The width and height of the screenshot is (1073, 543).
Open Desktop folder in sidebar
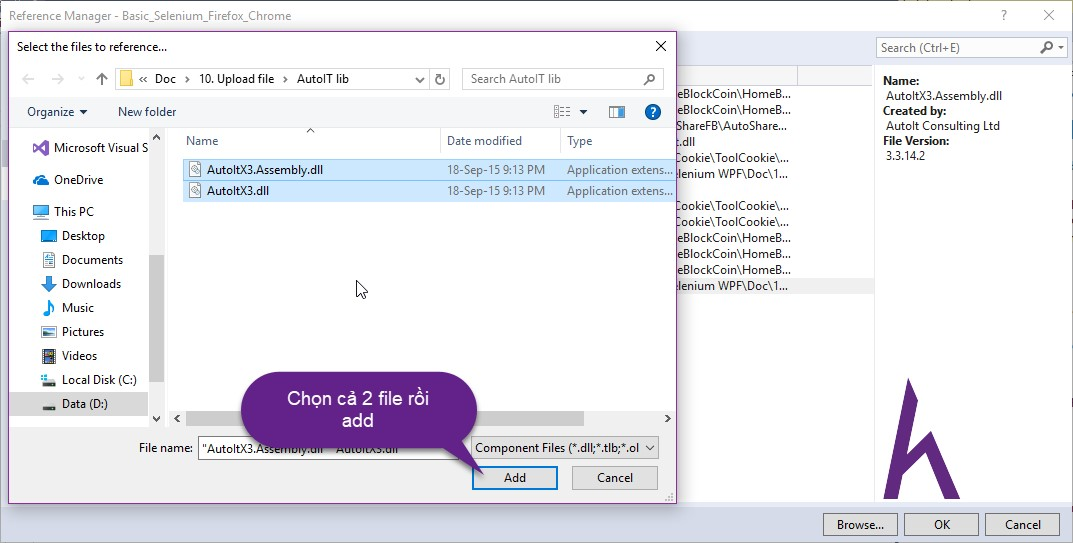point(73,236)
